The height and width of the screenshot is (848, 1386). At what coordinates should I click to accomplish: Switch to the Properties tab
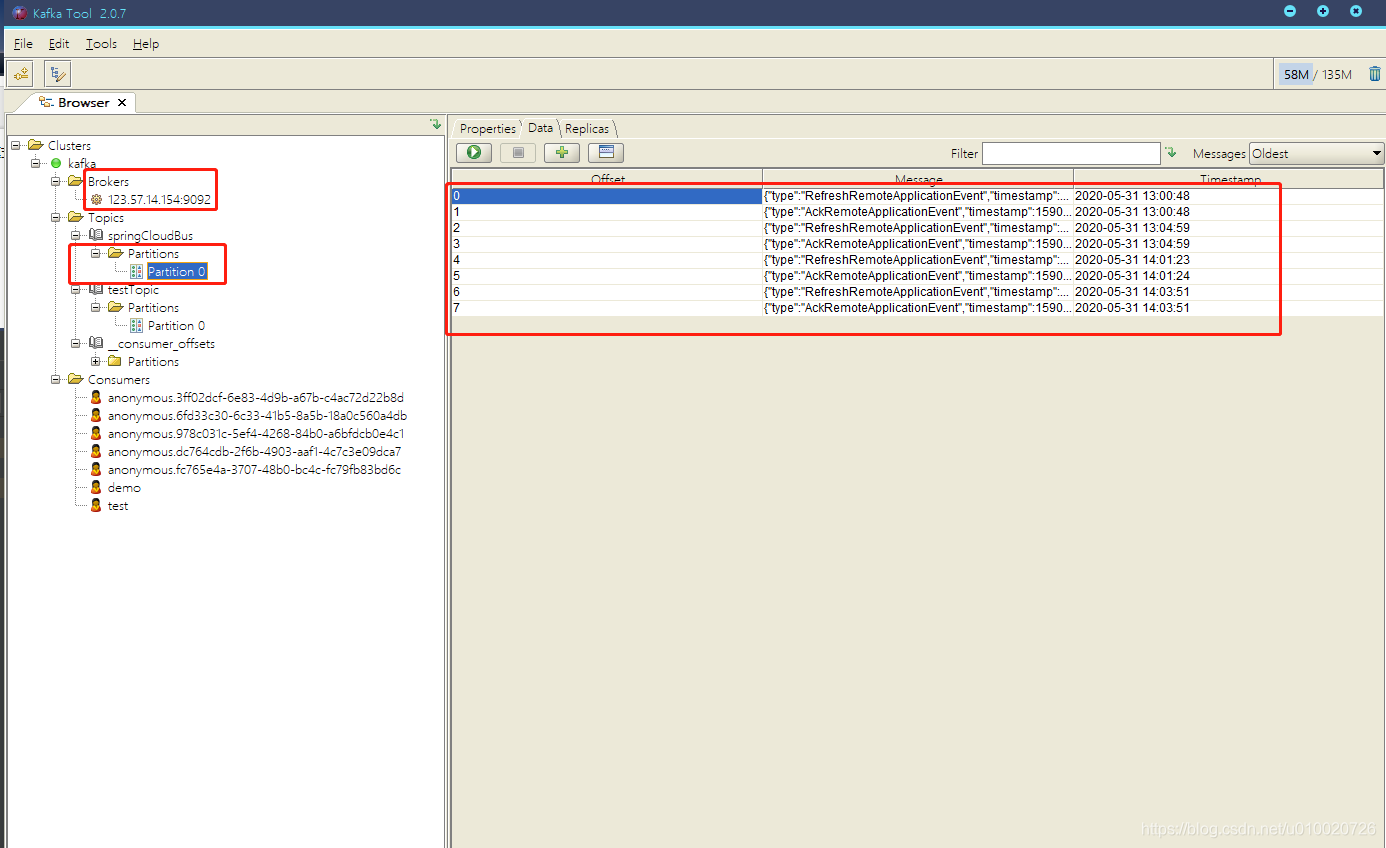[487, 128]
